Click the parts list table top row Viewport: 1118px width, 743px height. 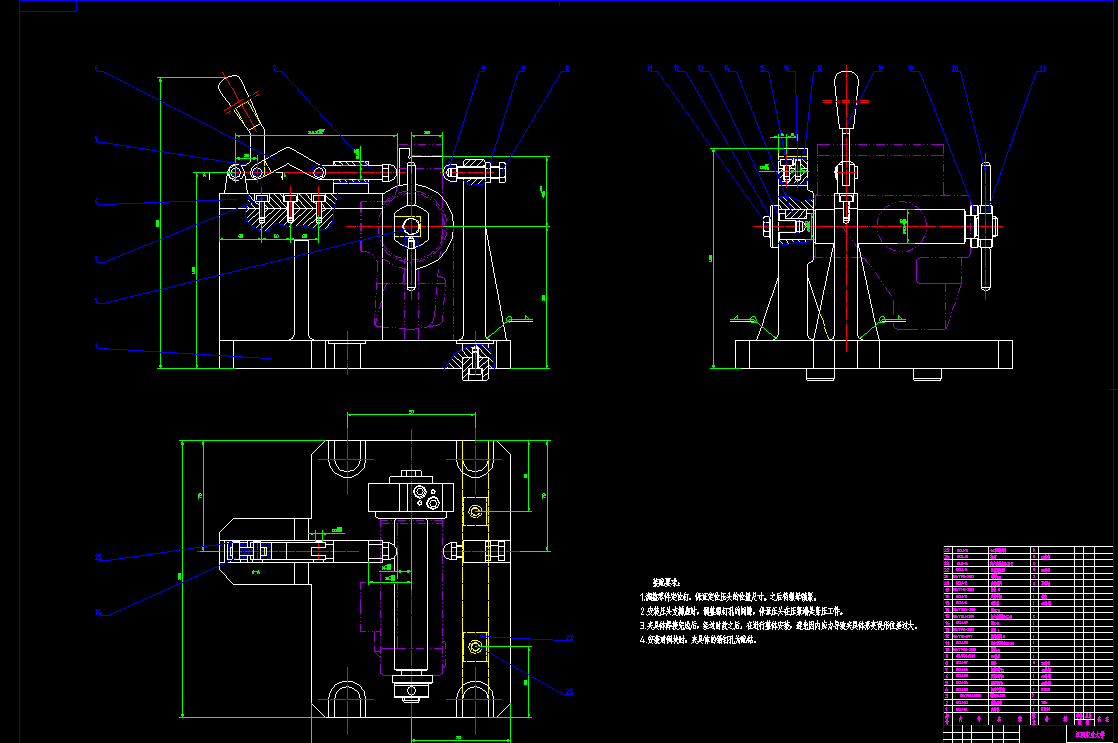(x=1027, y=550)
